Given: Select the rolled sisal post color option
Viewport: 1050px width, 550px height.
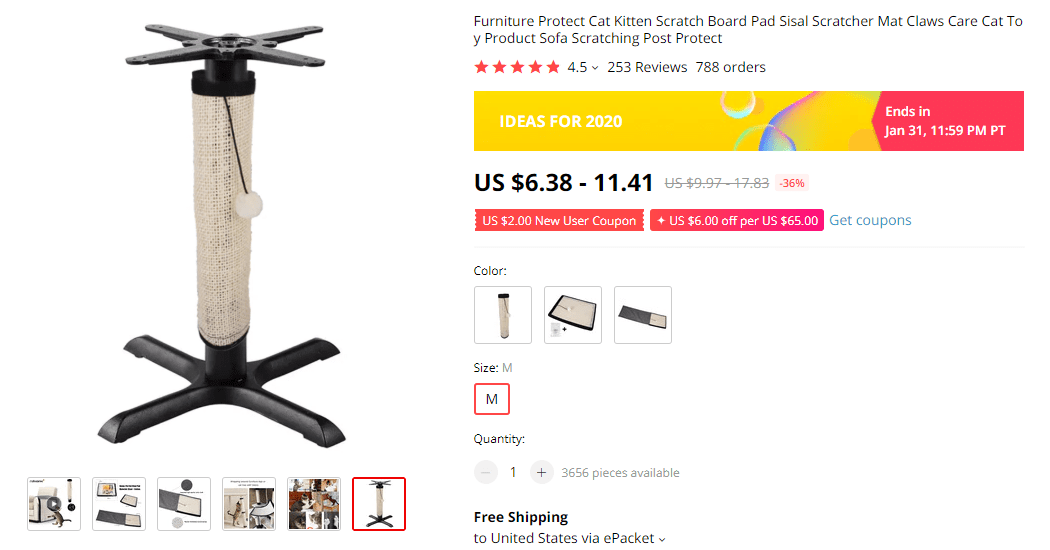Looking at the screenshot, I should click(x=503, y=315).
